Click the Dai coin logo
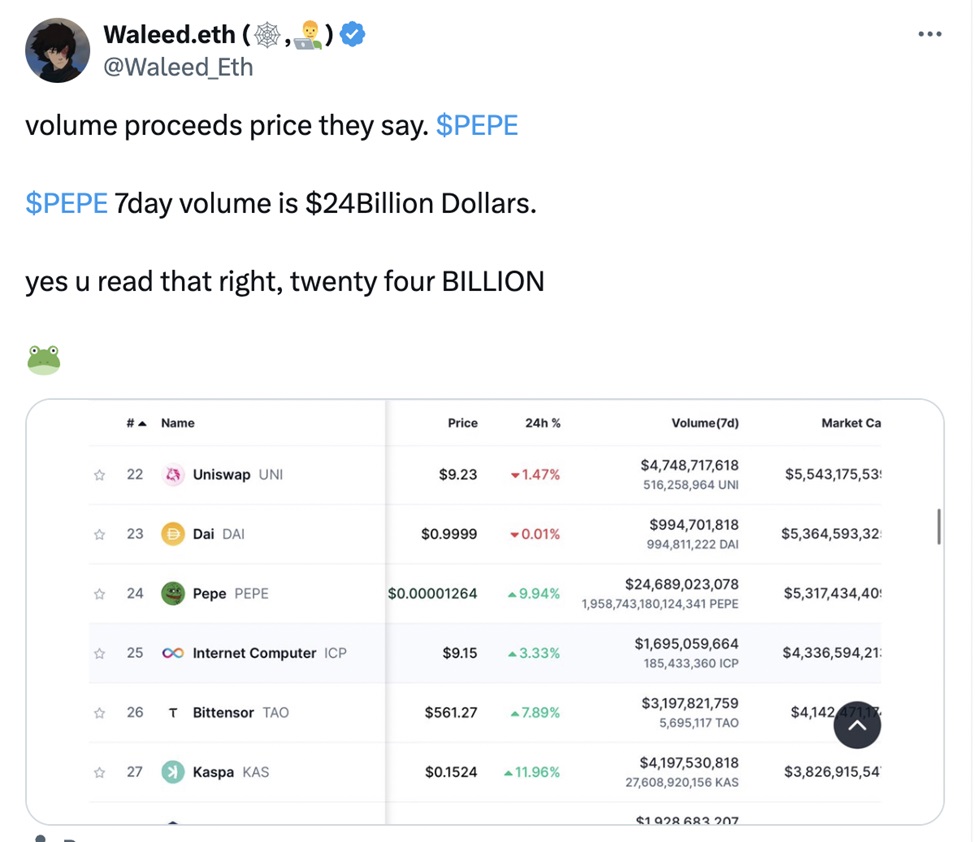975x842 pixels. (173, 534)
